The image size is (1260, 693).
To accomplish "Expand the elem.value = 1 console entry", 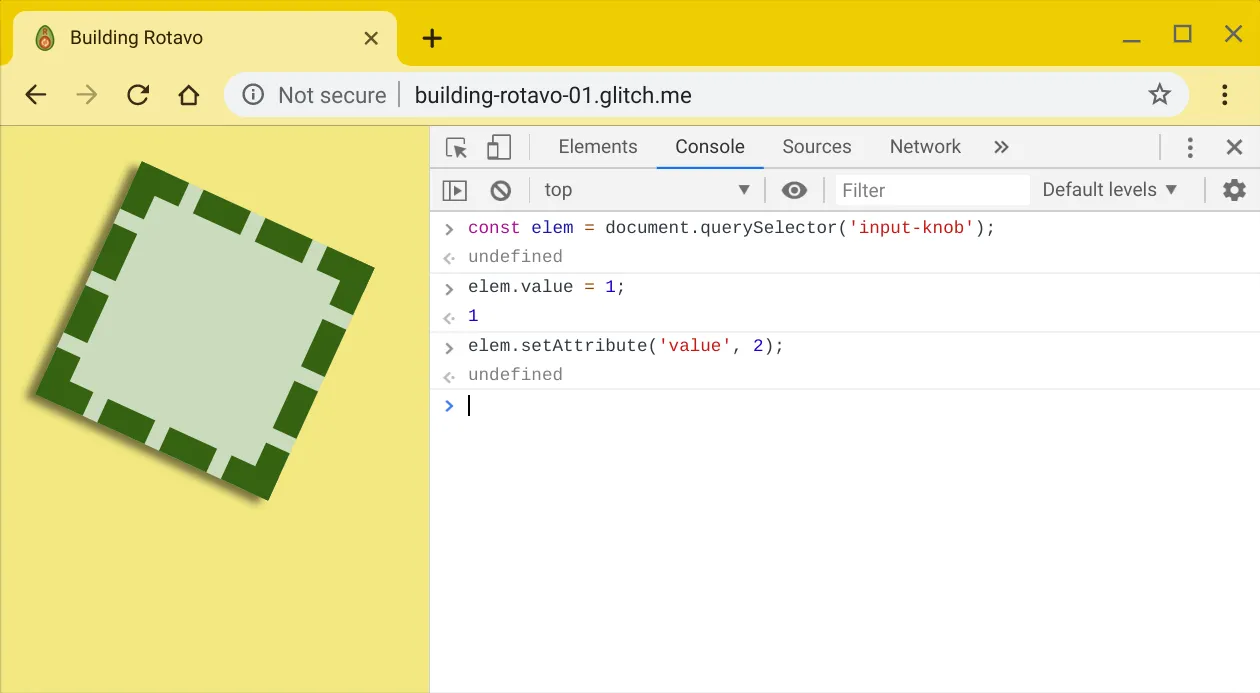I will coord(447,287).
